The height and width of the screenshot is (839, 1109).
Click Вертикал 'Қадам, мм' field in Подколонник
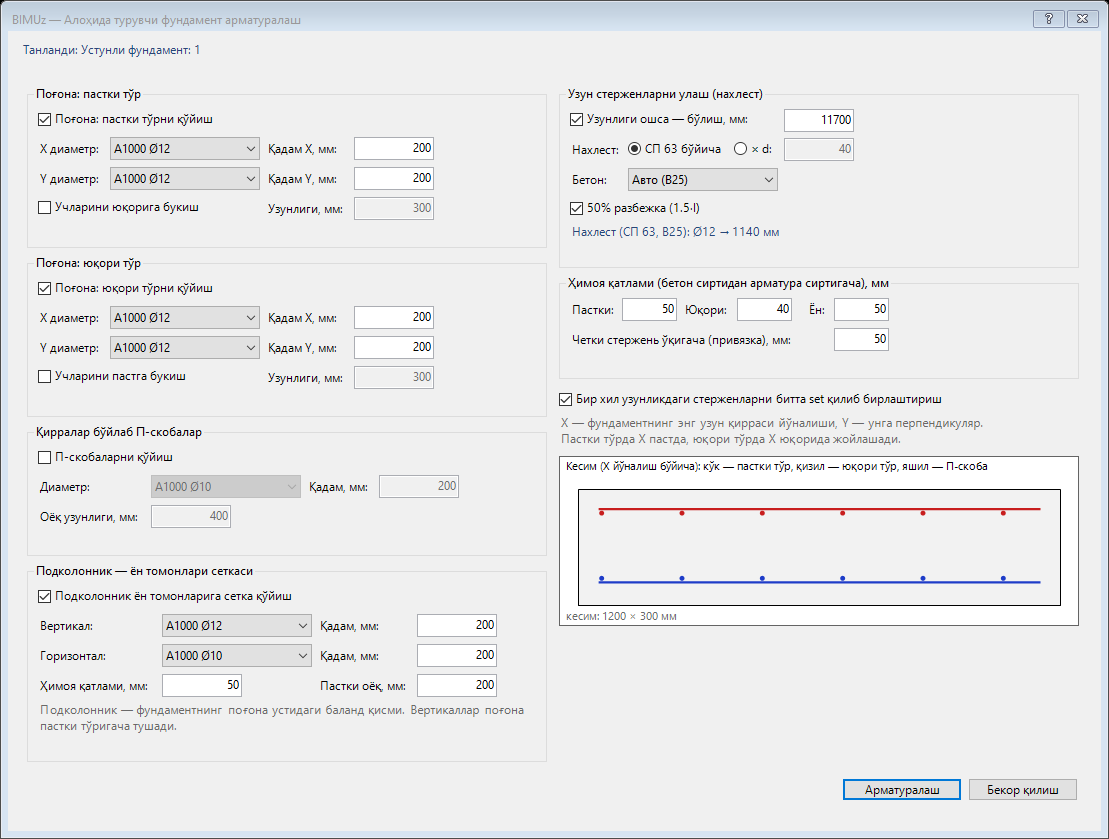457,625
